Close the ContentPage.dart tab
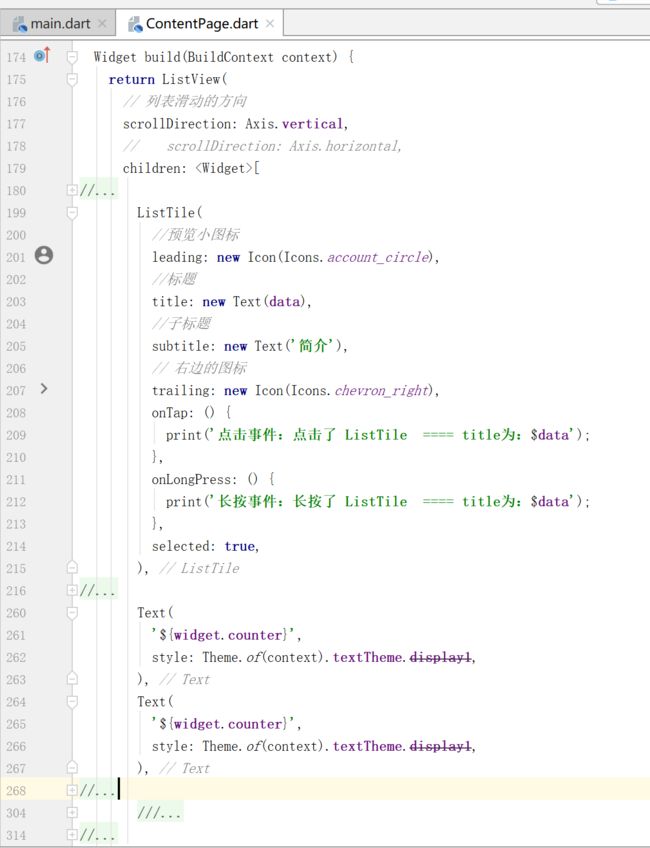 click(270, 23)
